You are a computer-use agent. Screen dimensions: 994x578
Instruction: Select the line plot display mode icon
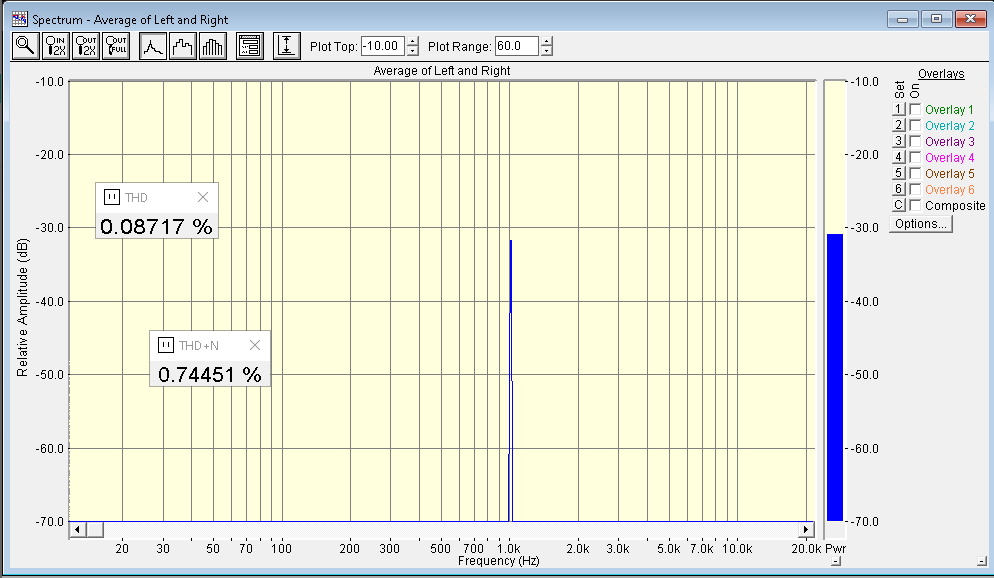(x=153, y=46)
